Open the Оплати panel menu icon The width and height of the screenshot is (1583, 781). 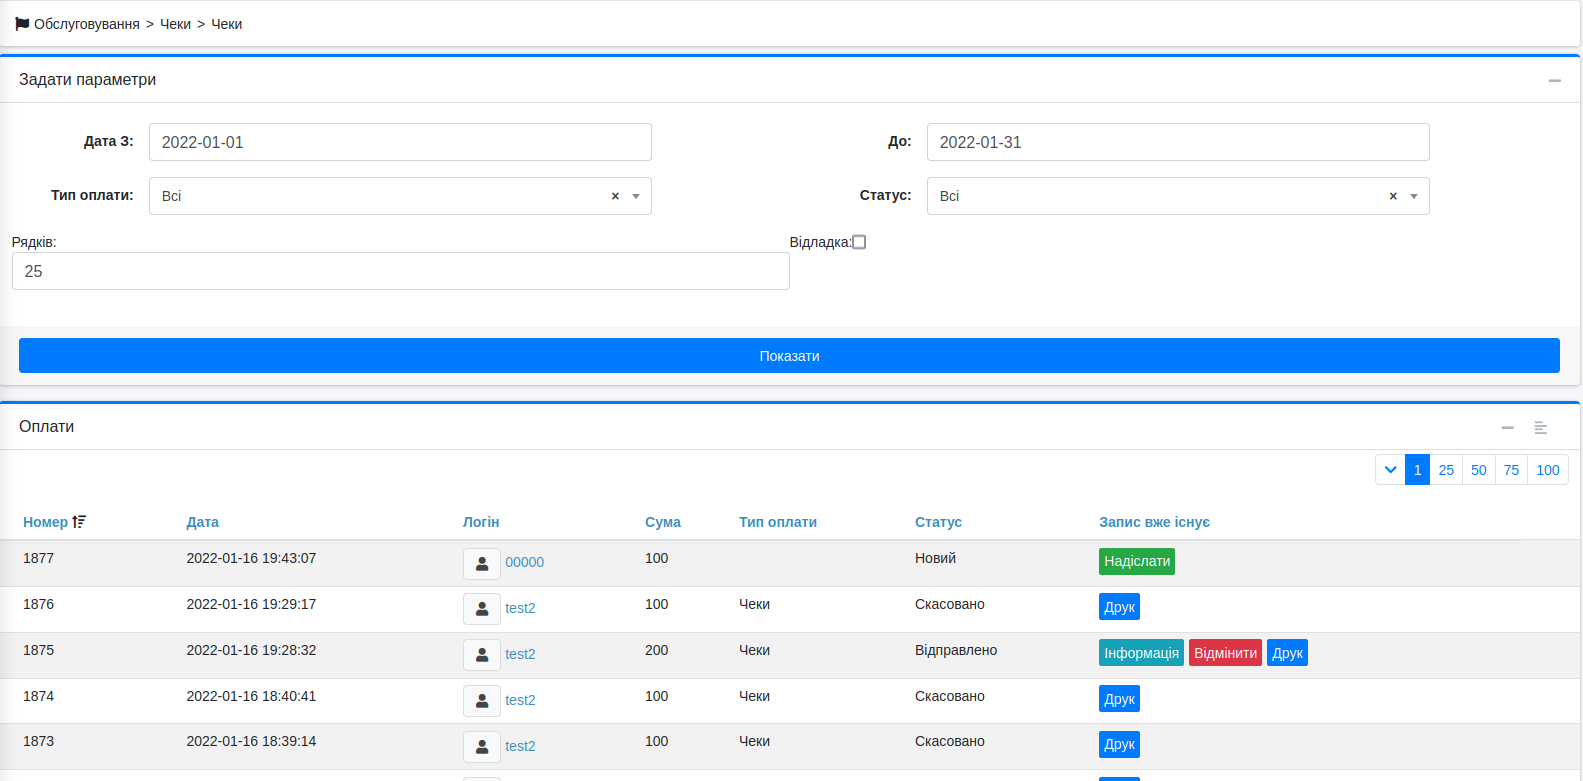coord(1541,428)
